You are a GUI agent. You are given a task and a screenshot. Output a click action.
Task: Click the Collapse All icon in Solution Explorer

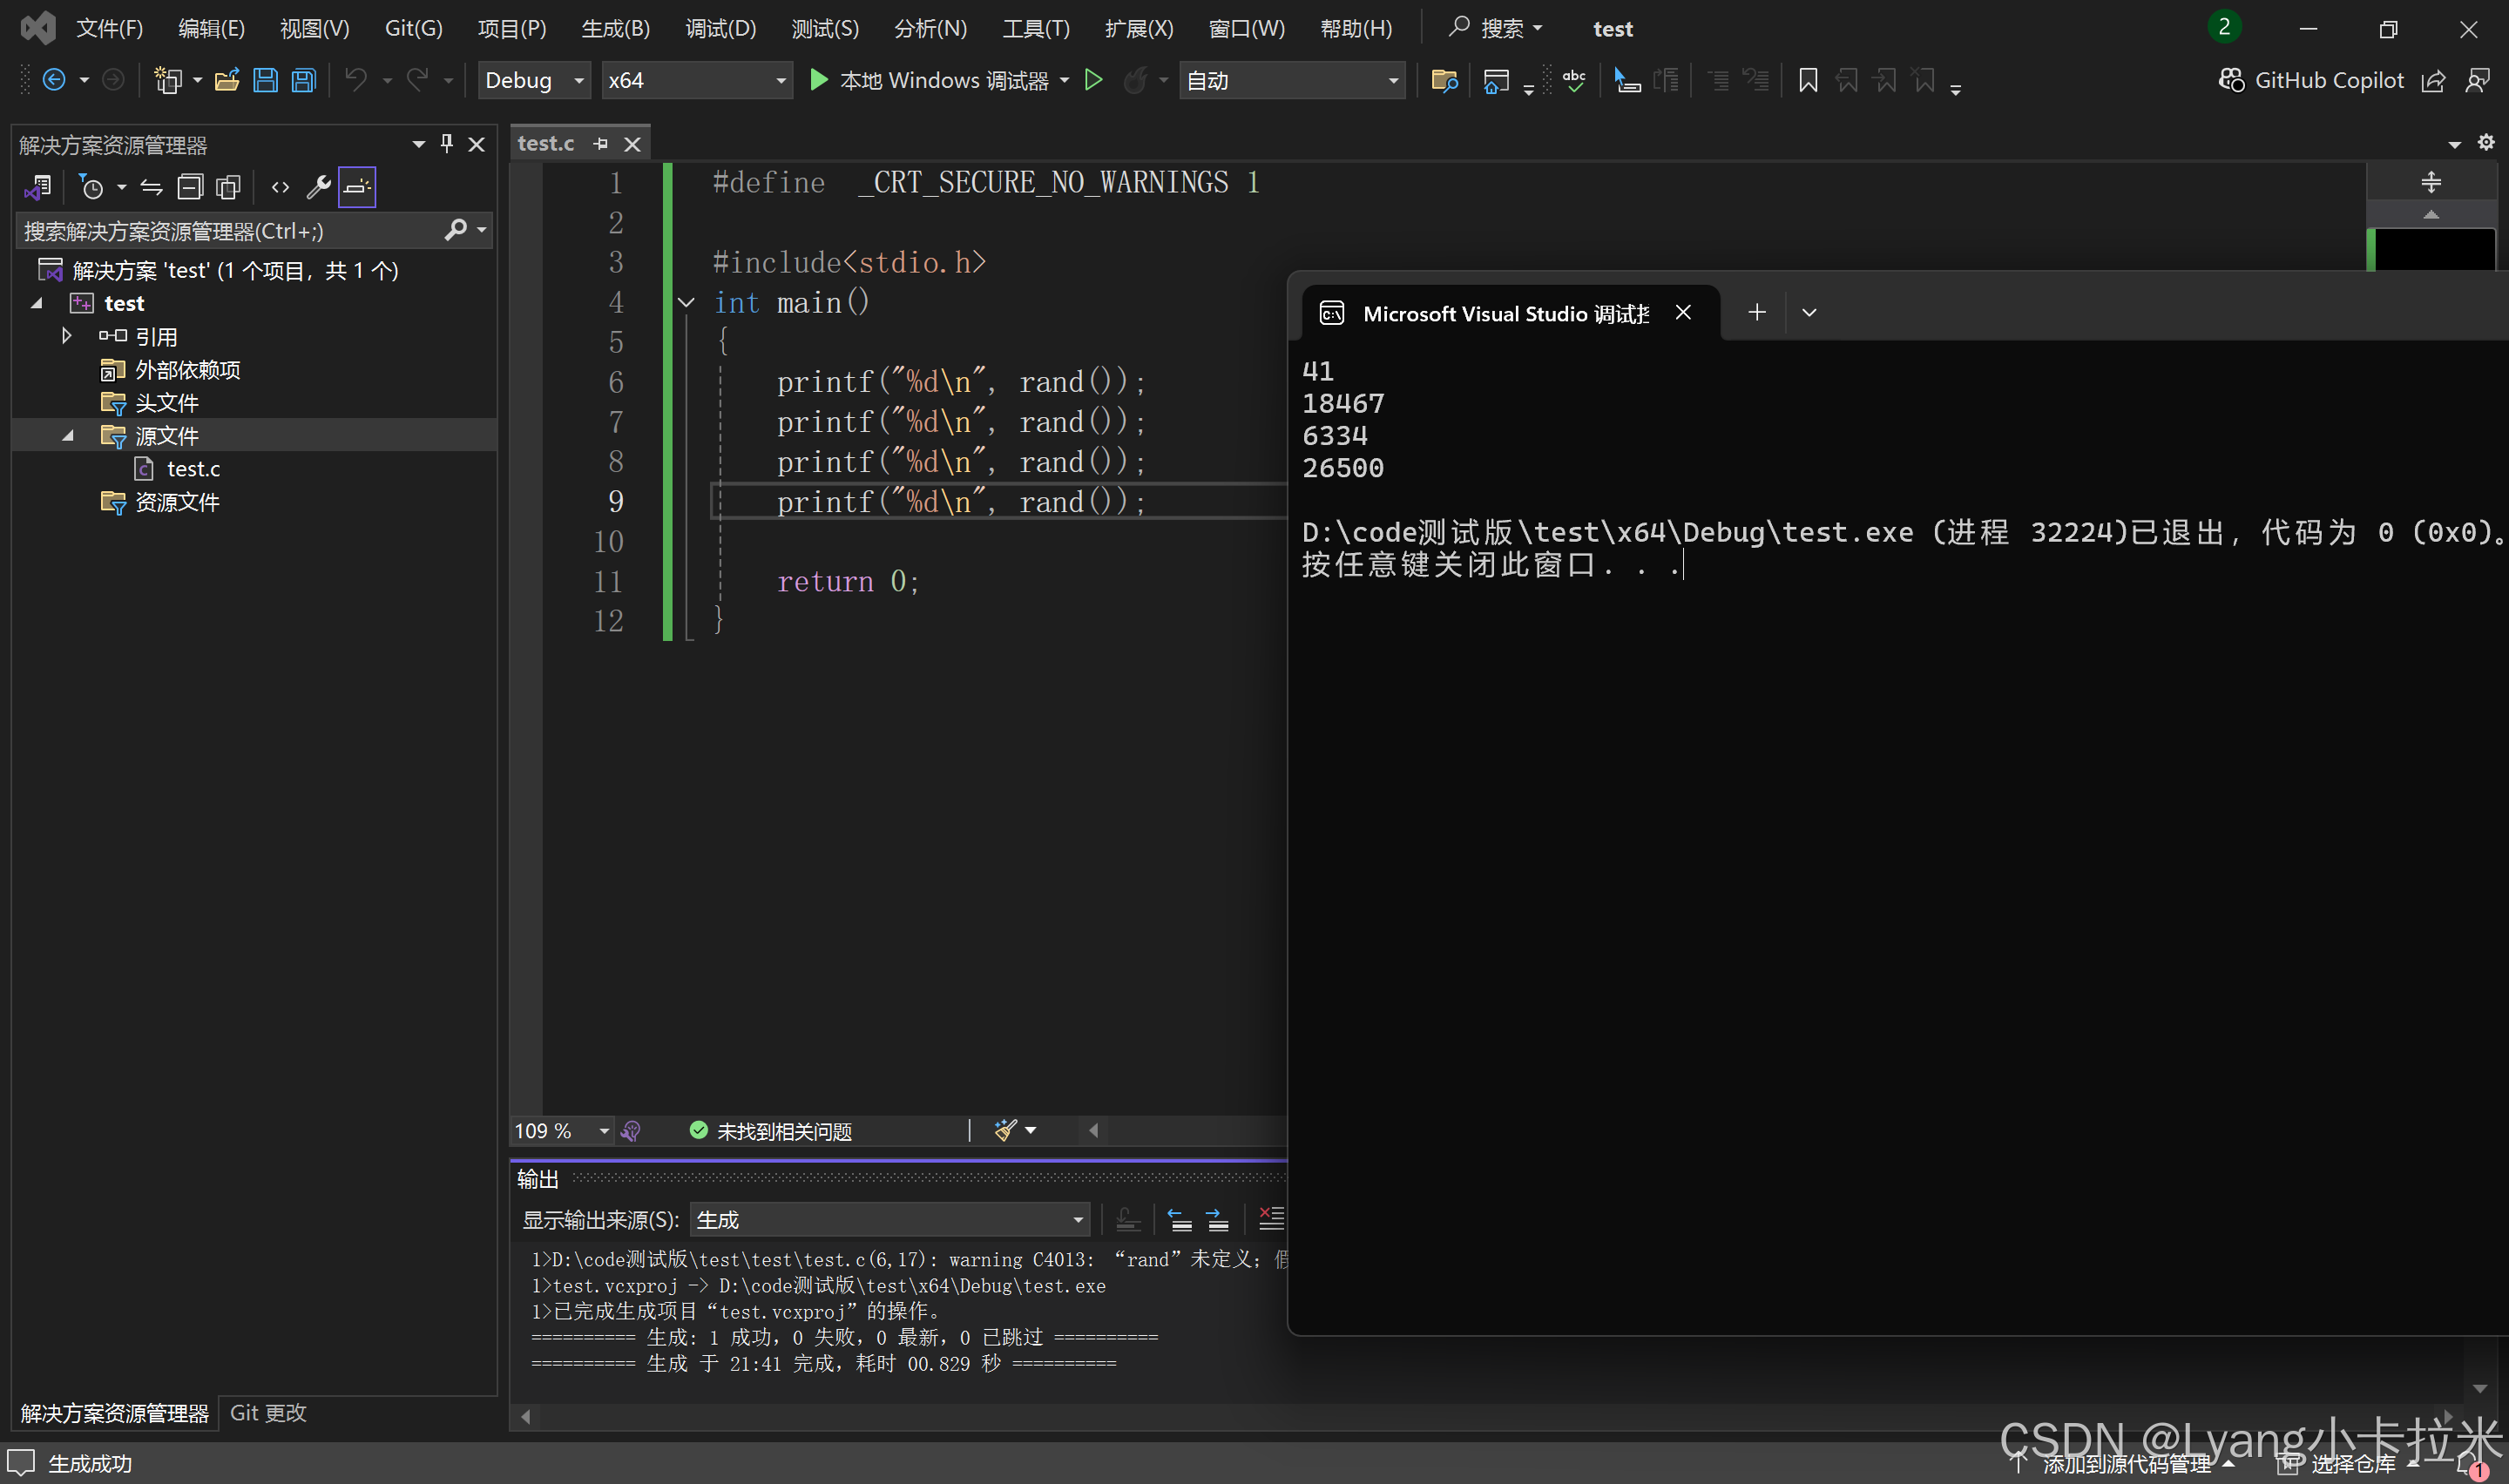pos(190,187)
